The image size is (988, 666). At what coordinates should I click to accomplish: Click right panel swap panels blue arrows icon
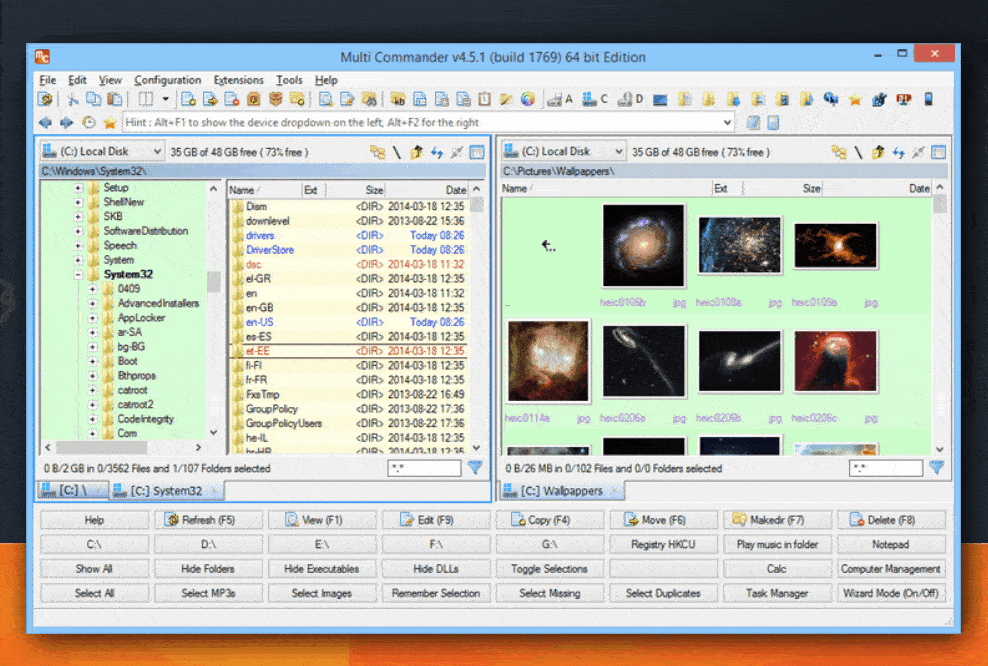coord(899,152)
